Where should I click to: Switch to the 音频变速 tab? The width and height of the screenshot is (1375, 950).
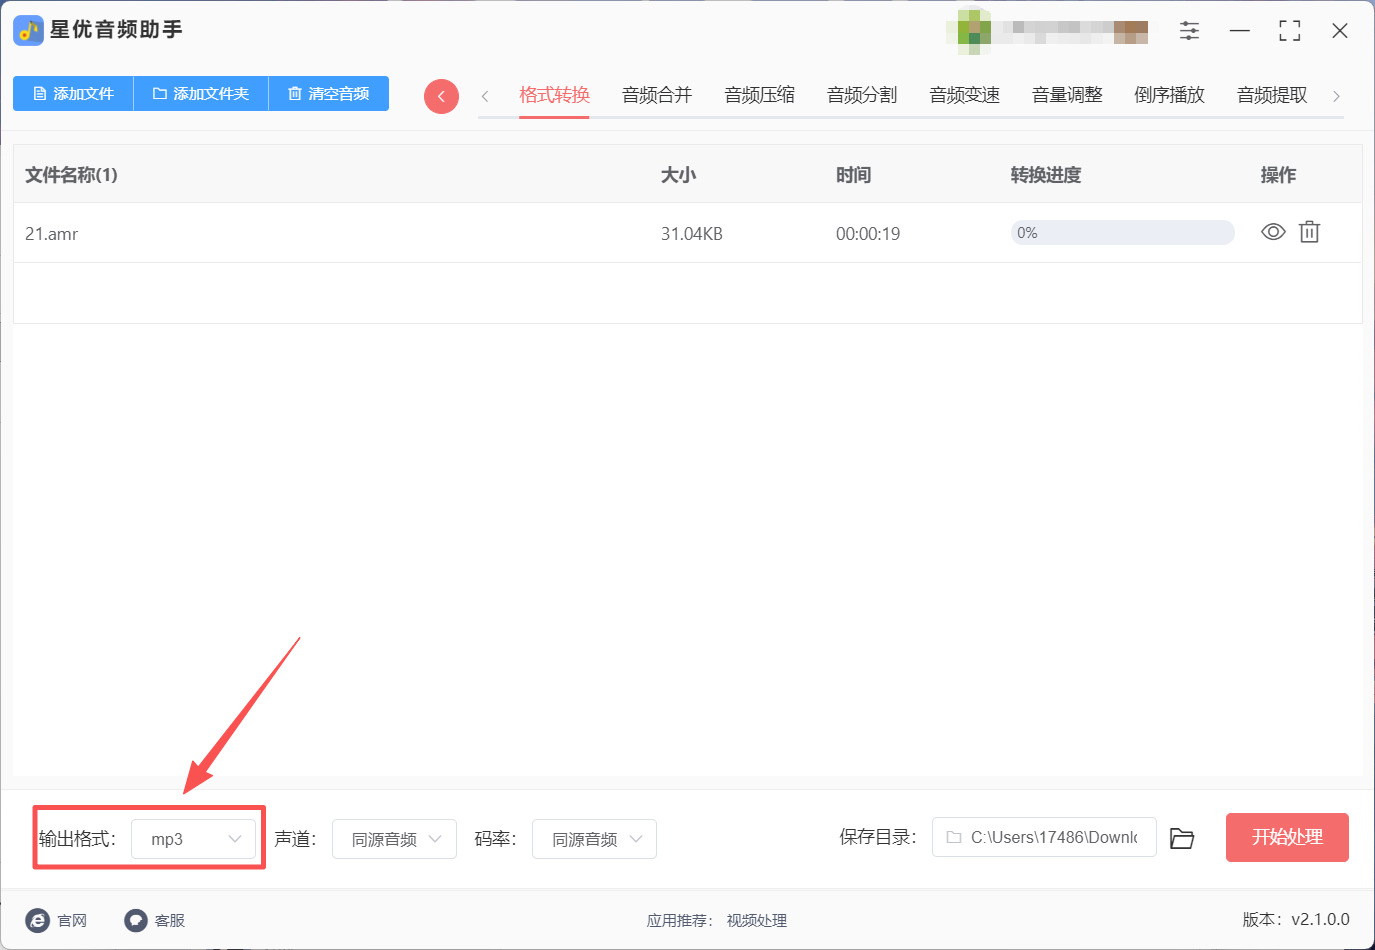(965, 95)
